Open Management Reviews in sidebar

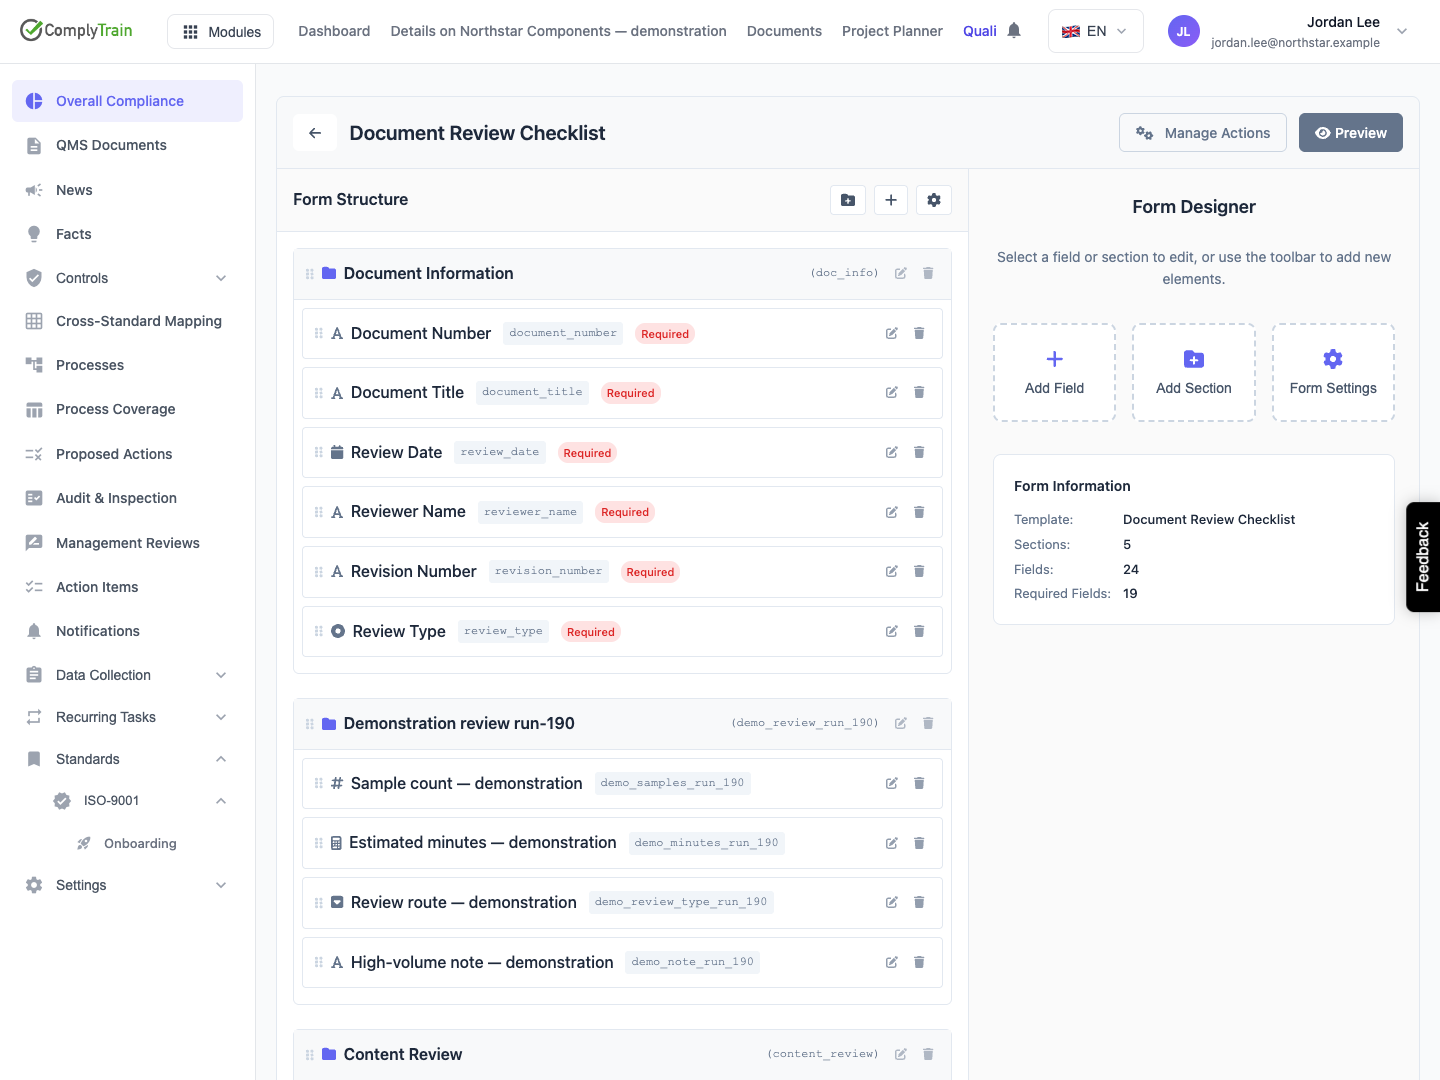[127, 543]
